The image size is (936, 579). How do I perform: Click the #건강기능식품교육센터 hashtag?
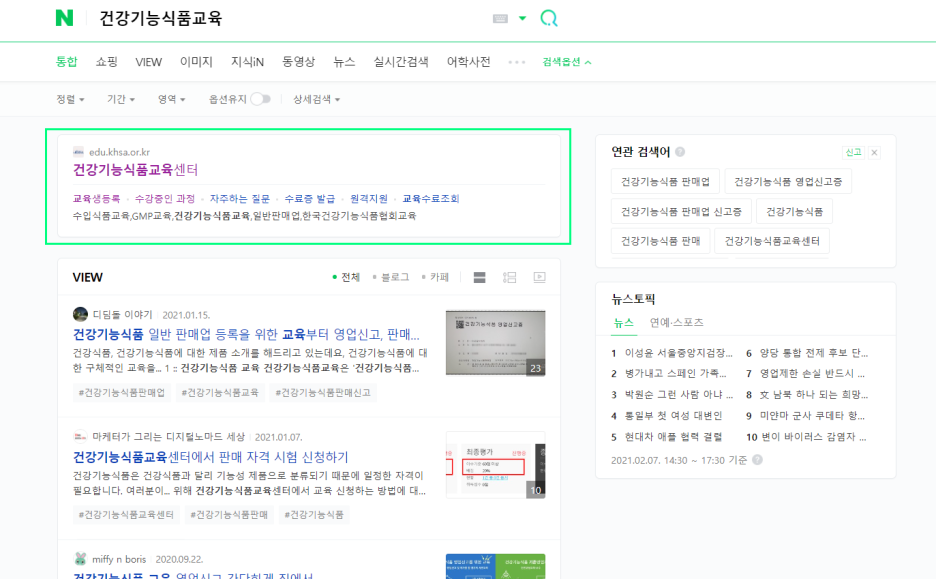pyautogui.click(x=126, y=515)
